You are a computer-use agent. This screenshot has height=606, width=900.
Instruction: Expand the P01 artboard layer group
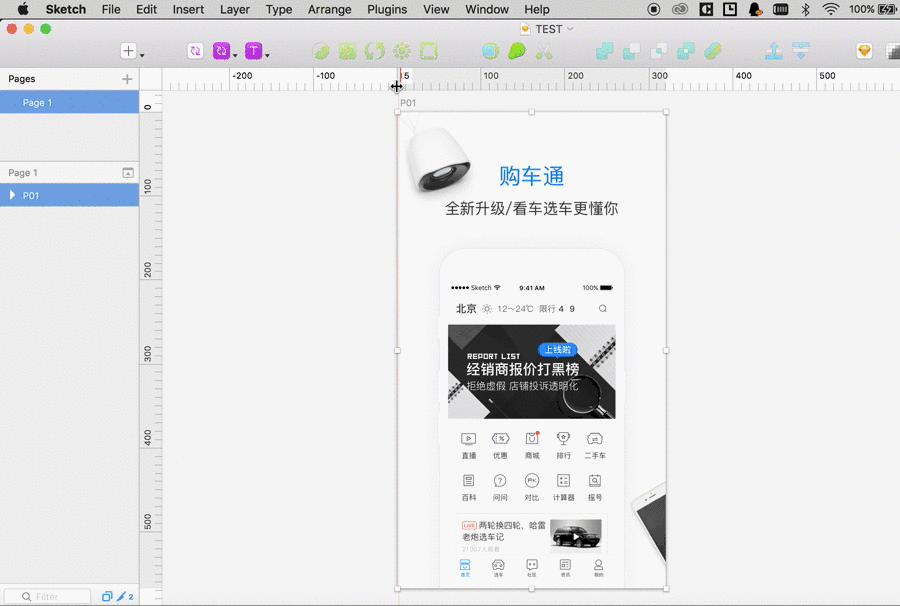point(12,196)
